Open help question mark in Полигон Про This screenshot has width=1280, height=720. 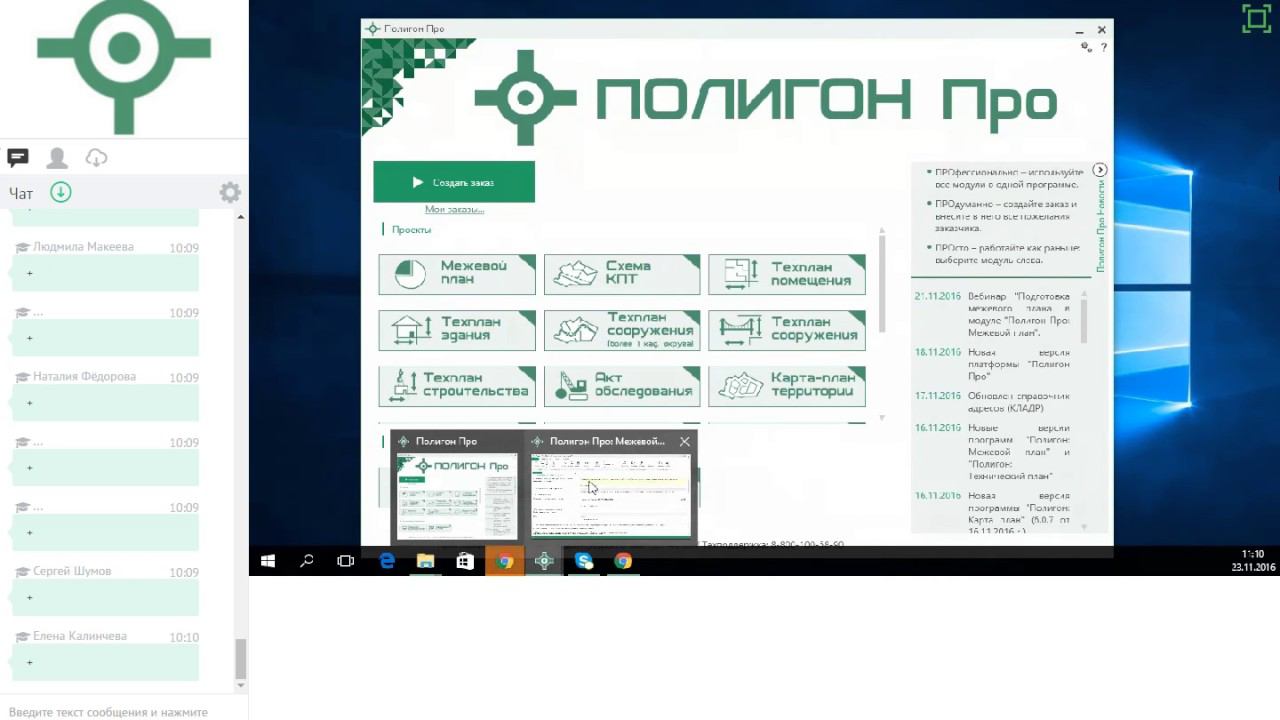pos(1103,47)
